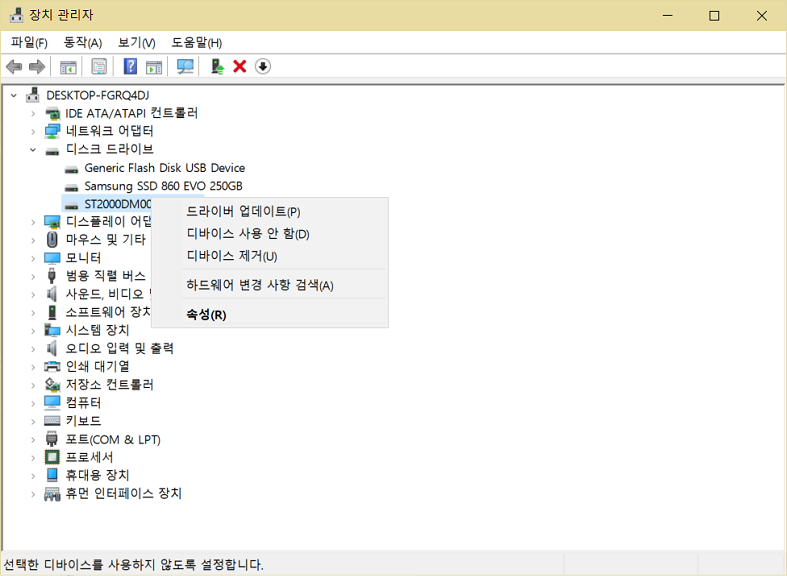
Task: Click the red X uninstall device icon
Action: click(x=240, y=66)
